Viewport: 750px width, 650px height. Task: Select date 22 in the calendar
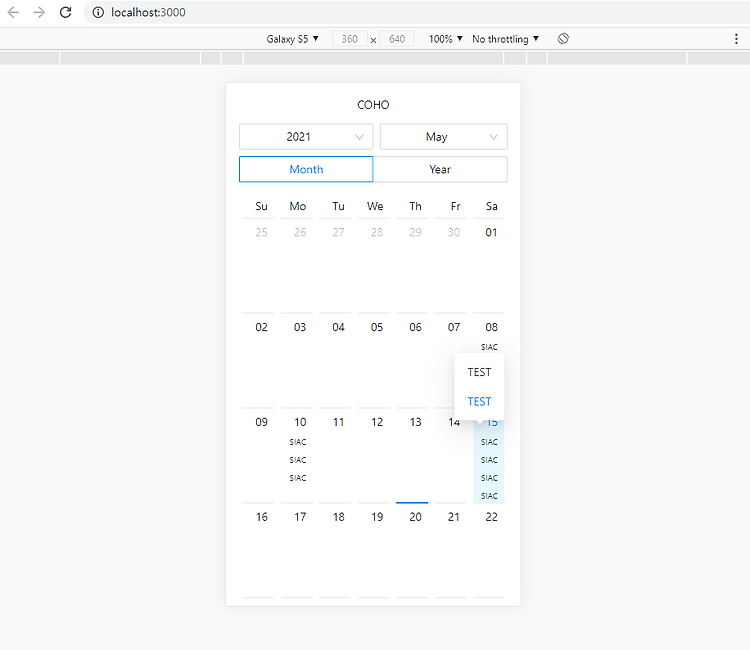(x=491, y=517)
